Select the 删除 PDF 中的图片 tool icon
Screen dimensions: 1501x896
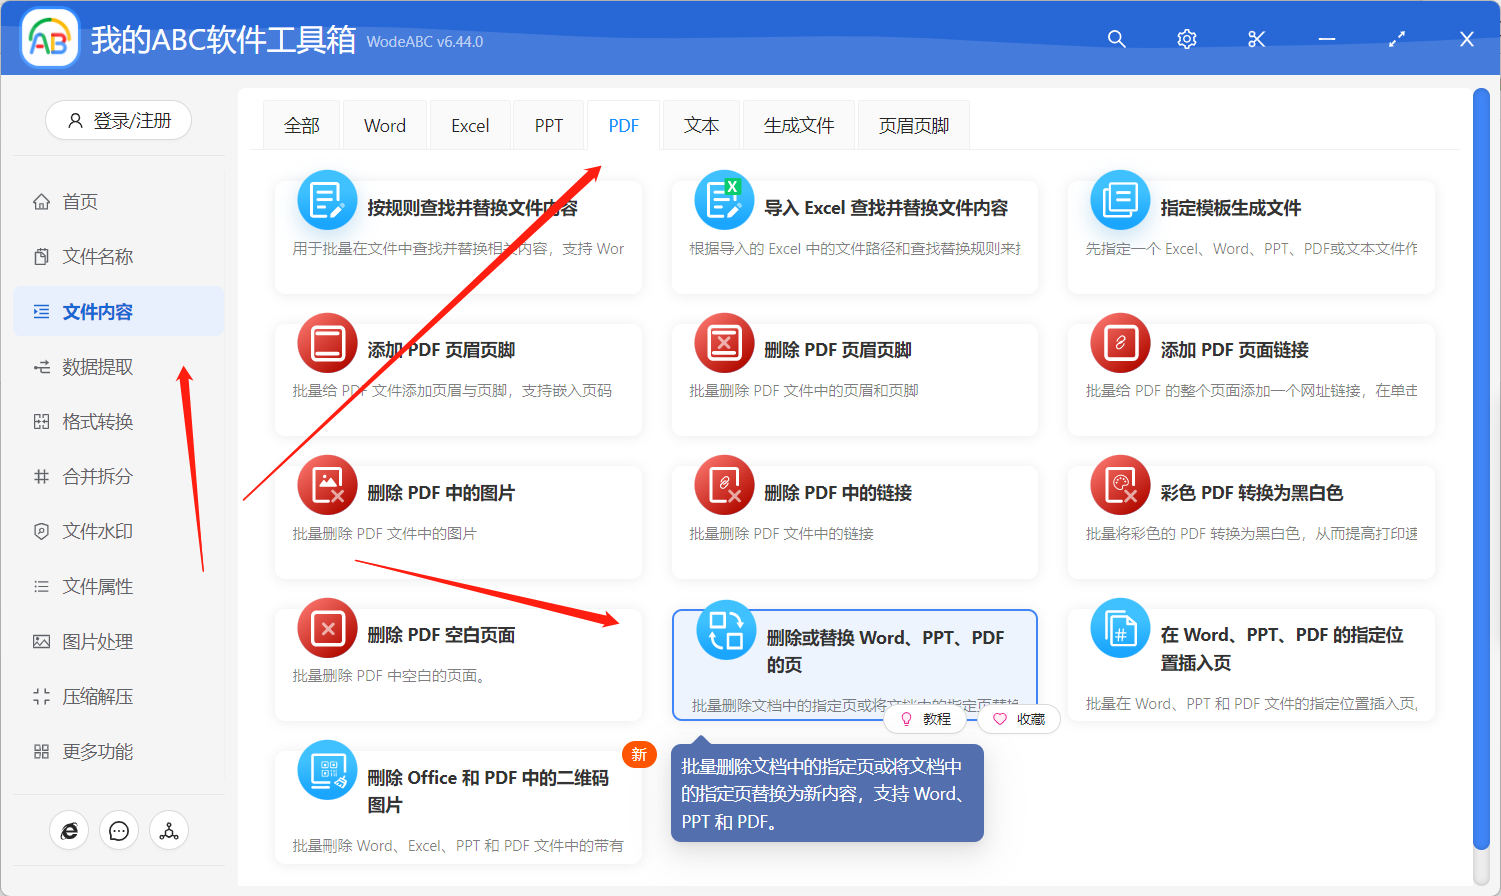tap(327, 486)
